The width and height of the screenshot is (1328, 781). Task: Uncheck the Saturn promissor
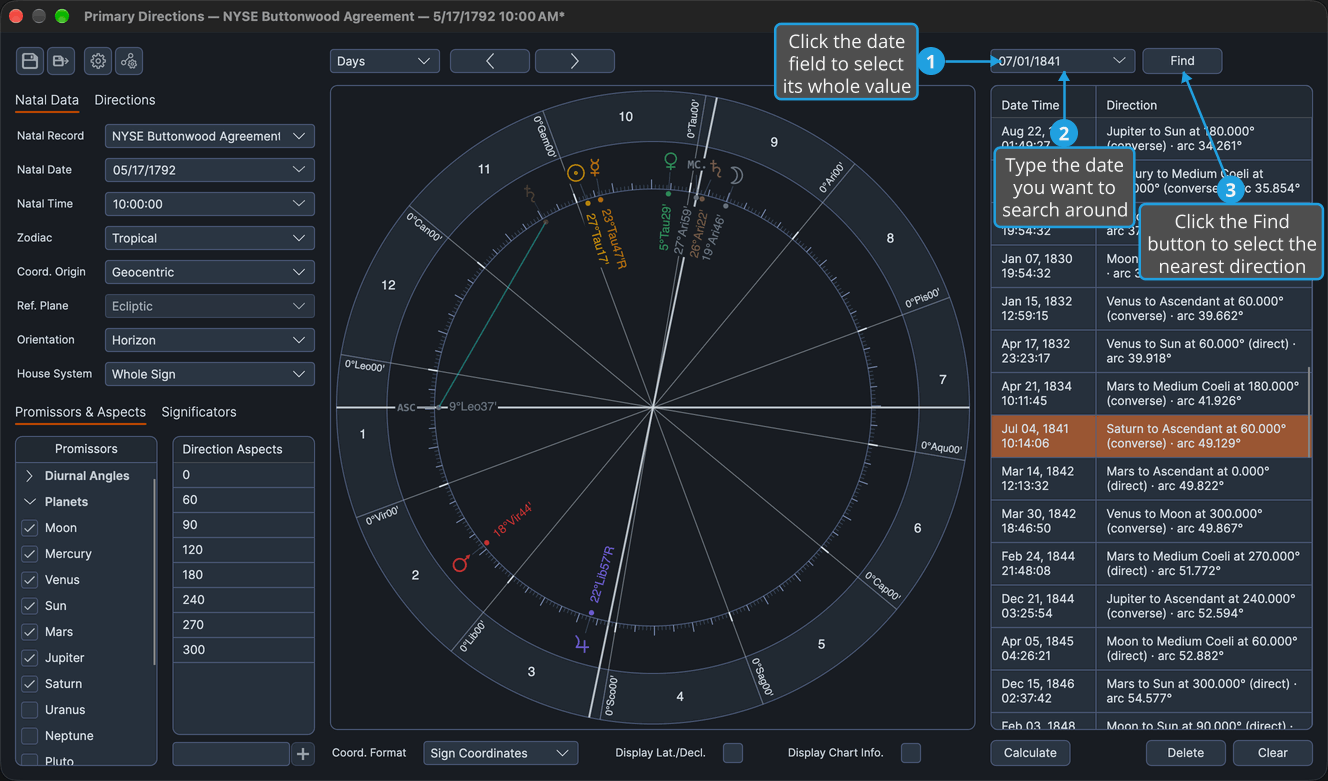pyautogui.click(x=30, y=684)
